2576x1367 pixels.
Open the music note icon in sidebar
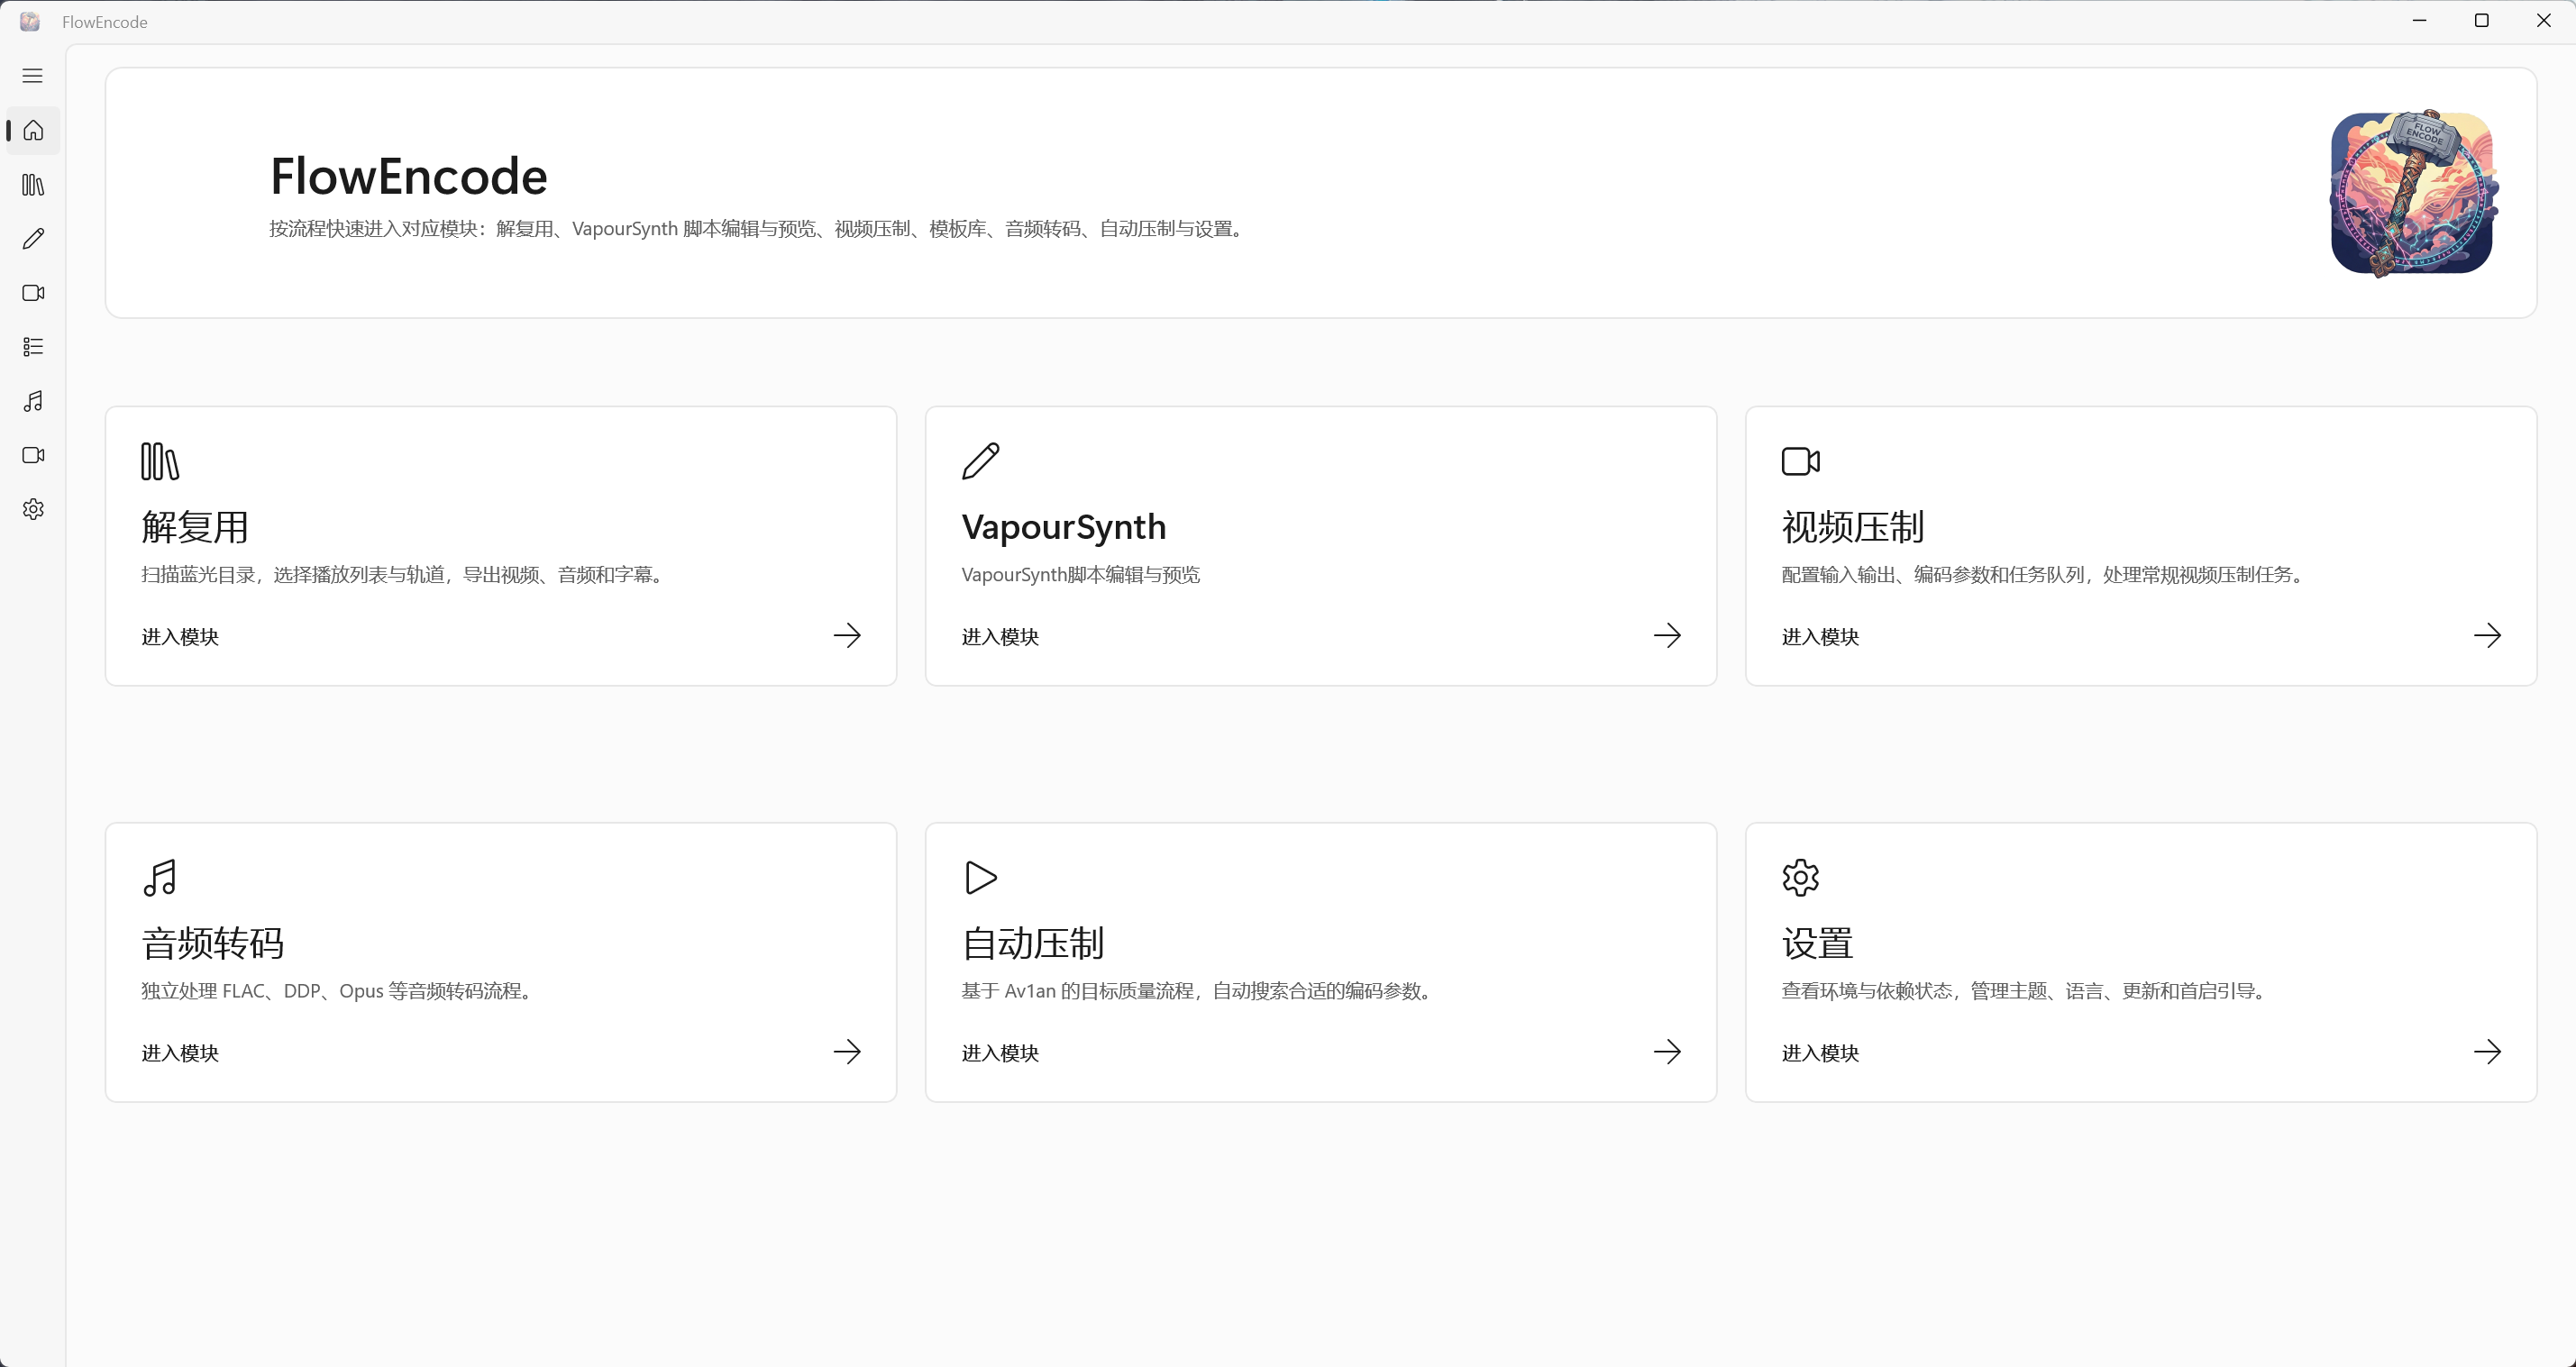point(33,401)
